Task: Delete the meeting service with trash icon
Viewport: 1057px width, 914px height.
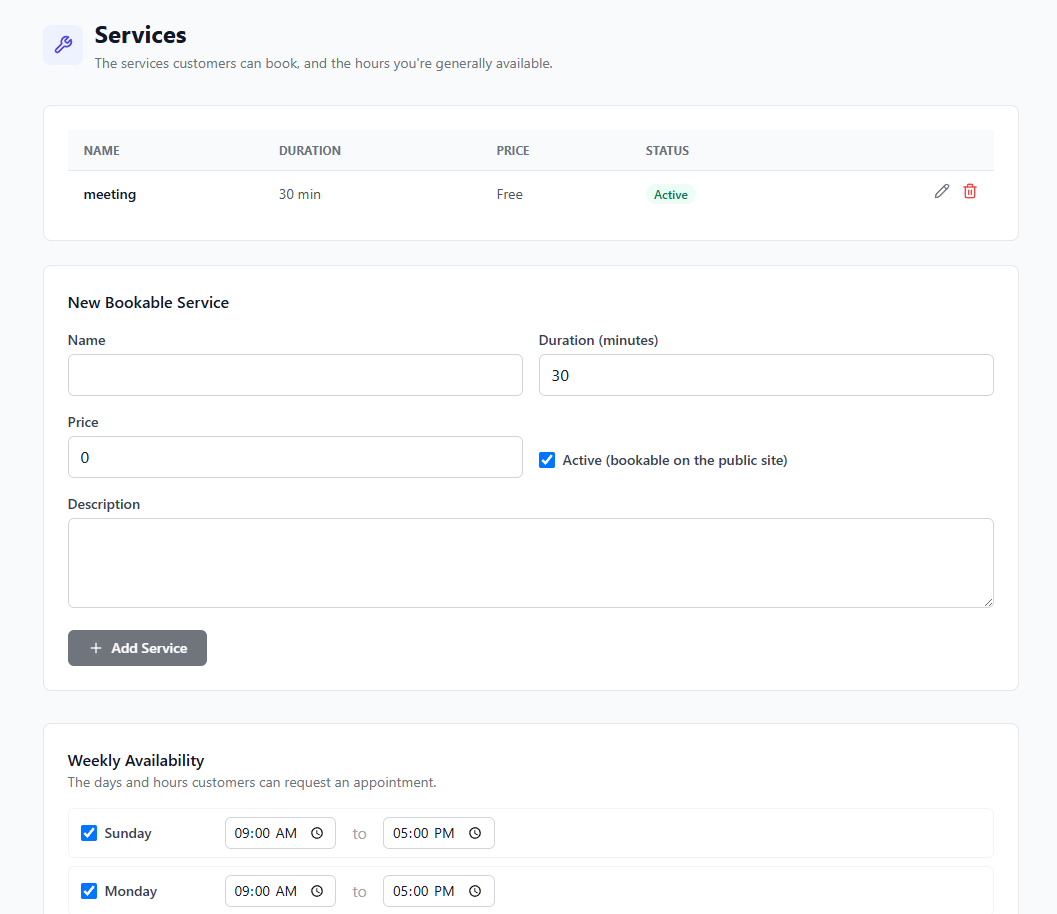Action: pyautogui.click(x=970, y=191)
